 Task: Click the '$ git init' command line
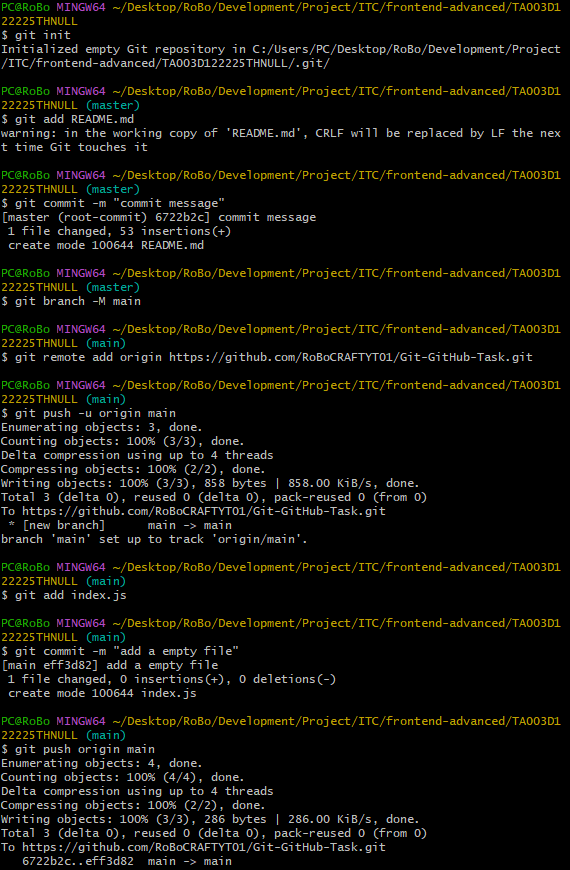(36, 35)
